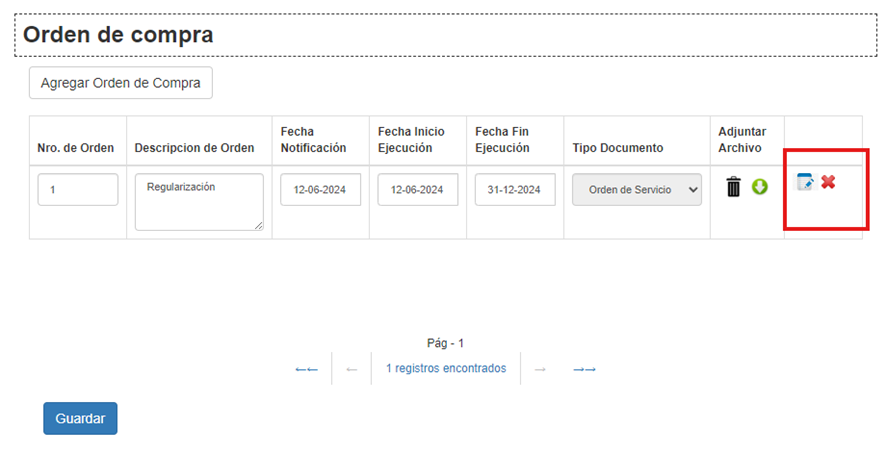This screenshot has height=455, width=886.
Task: Click the edit order row icon
Action: (805, 182)
